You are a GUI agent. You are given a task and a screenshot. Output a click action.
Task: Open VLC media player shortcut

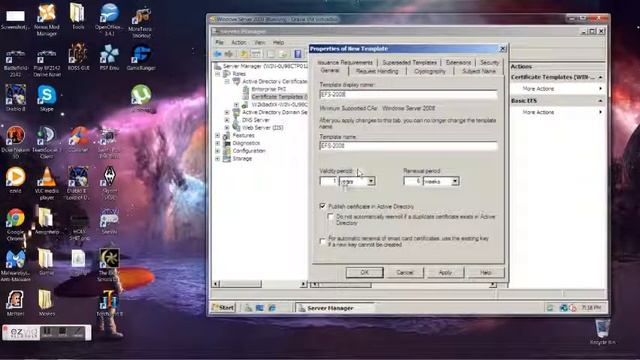coord(47,183)
